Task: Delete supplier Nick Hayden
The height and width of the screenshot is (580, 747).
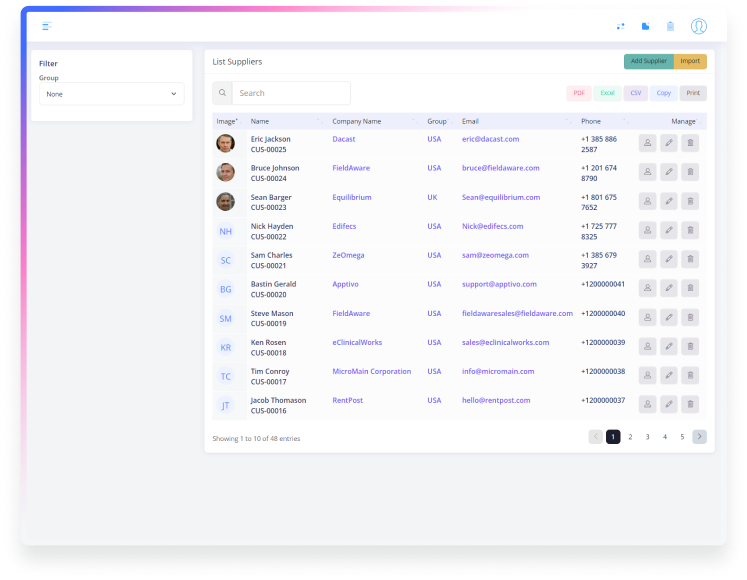Action: tap(690, 230)
